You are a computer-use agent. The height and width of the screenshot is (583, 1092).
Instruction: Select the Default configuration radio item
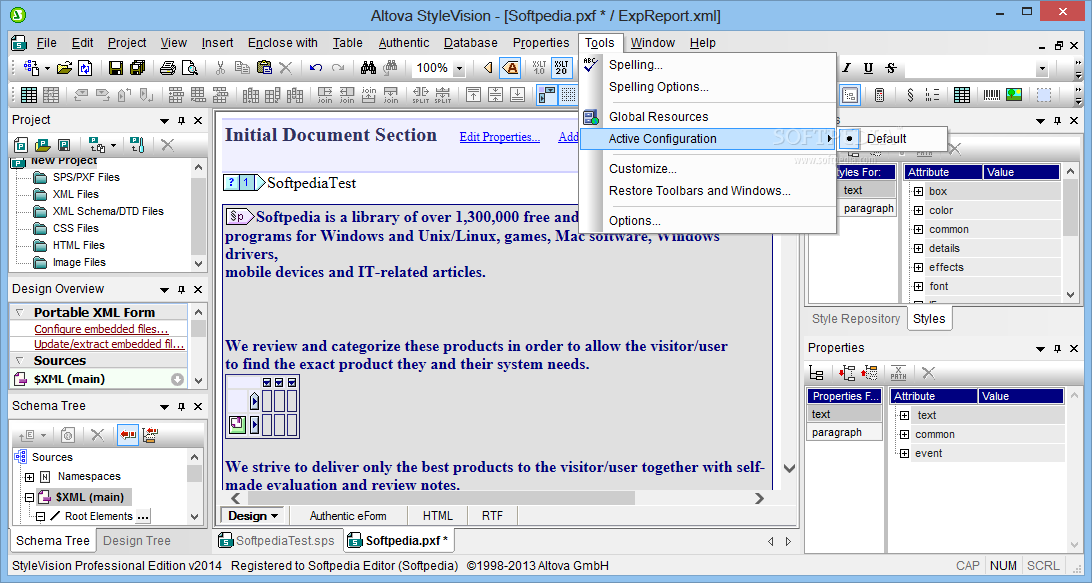pos(894,139)
